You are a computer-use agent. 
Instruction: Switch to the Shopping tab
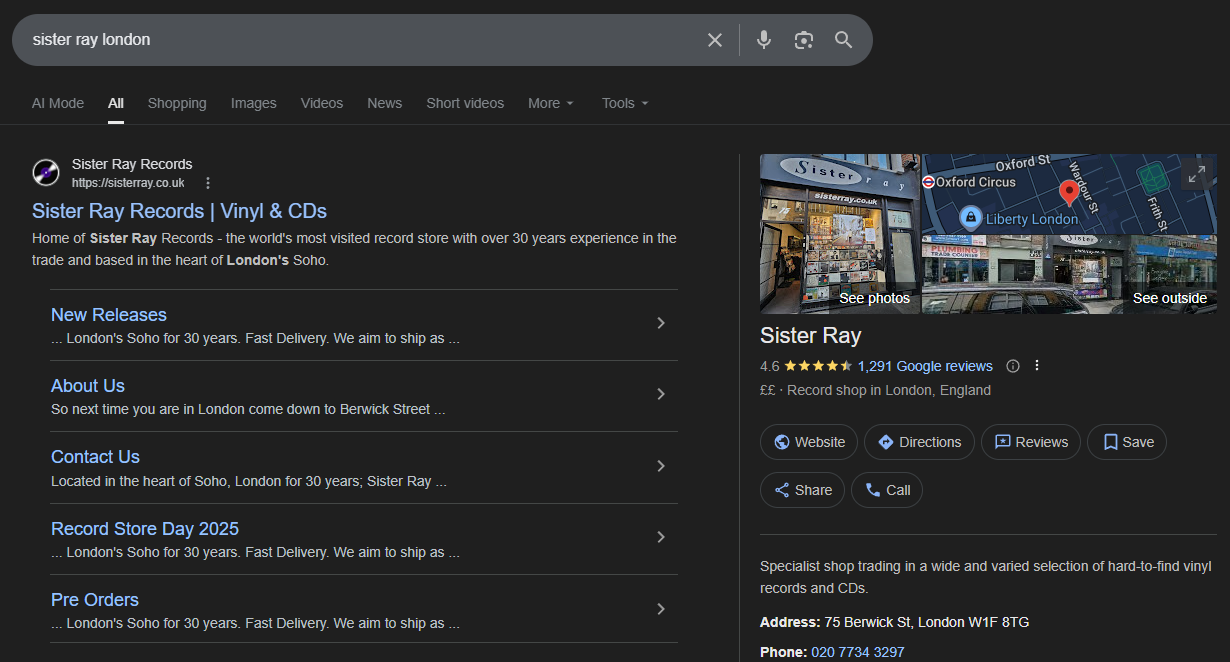177,103
